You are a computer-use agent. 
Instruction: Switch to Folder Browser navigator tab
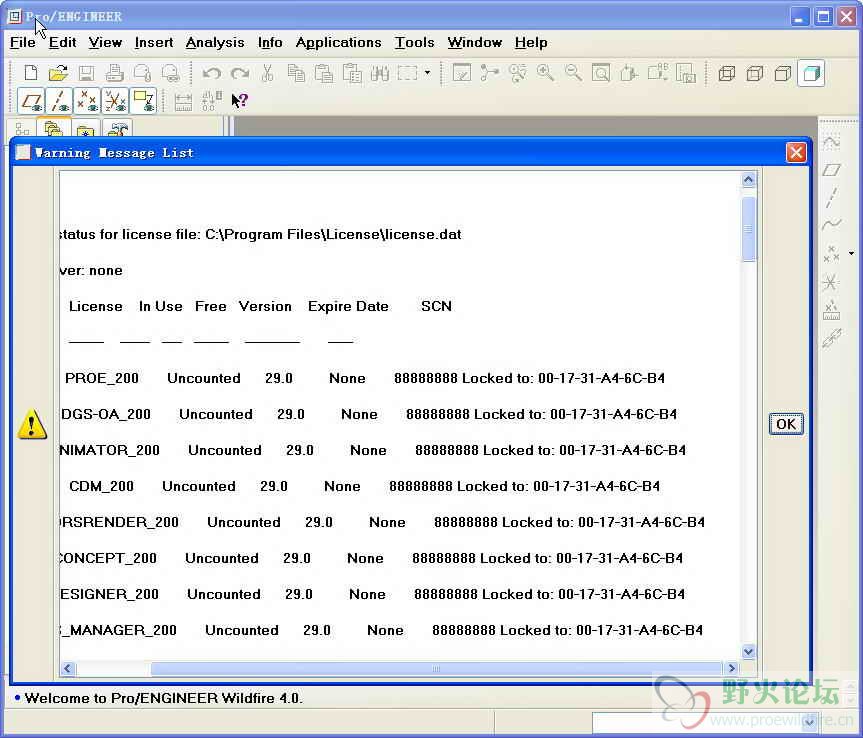click(x=53, y=129)
